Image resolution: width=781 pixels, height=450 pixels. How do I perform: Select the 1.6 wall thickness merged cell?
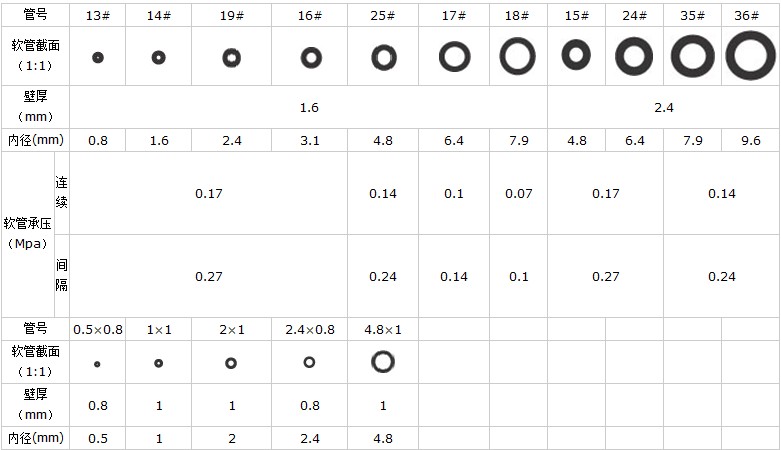coord(309,107)
